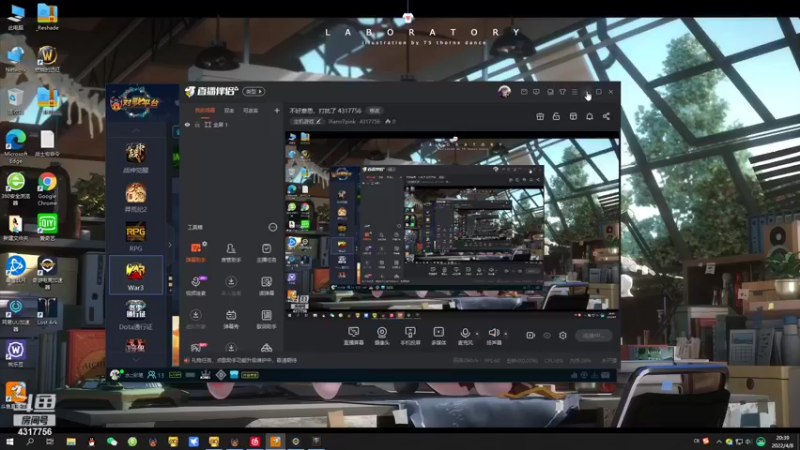800x450 pixels.
Task: Switch to the second scene tab
Action: 229,111
